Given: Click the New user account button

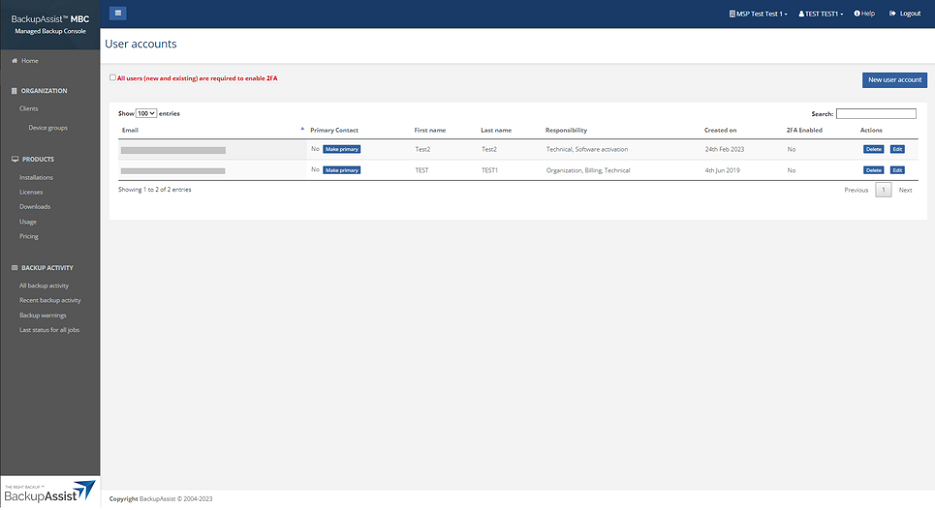Looking at the screenshot, I should click(894, 80).
